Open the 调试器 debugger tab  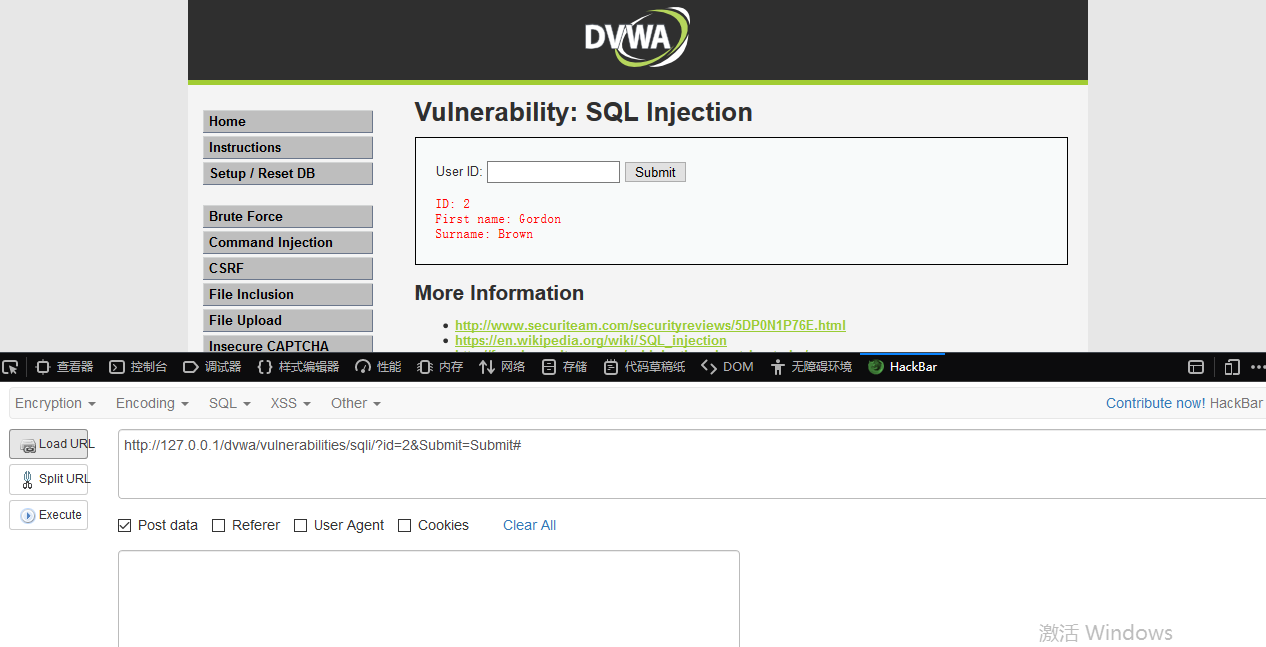coord(212,367)
